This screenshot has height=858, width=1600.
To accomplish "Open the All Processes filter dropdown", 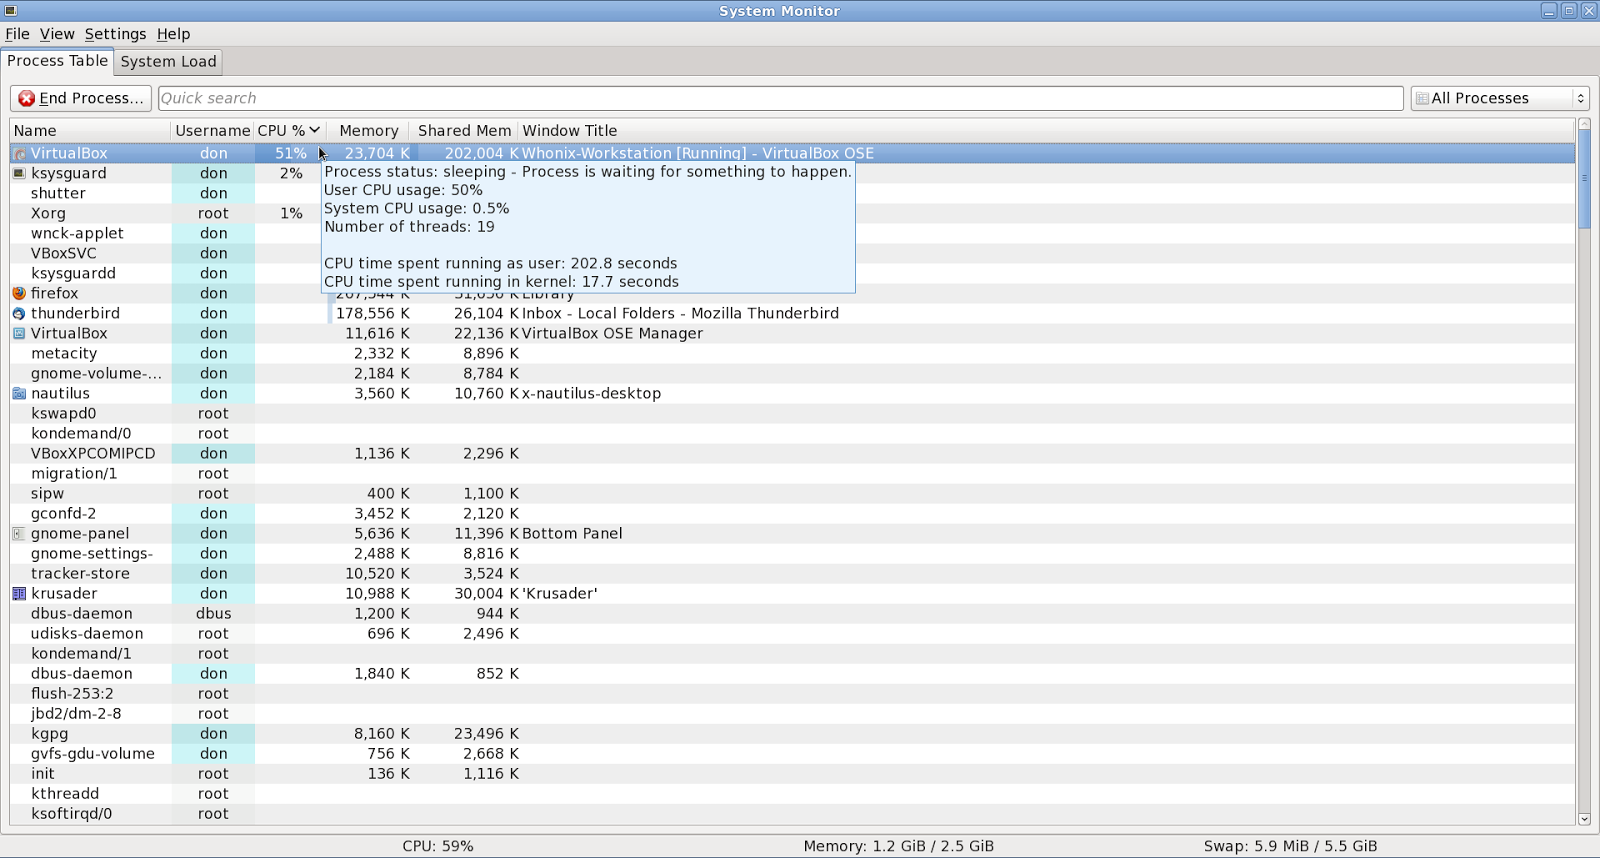I will coord(1499,98).
